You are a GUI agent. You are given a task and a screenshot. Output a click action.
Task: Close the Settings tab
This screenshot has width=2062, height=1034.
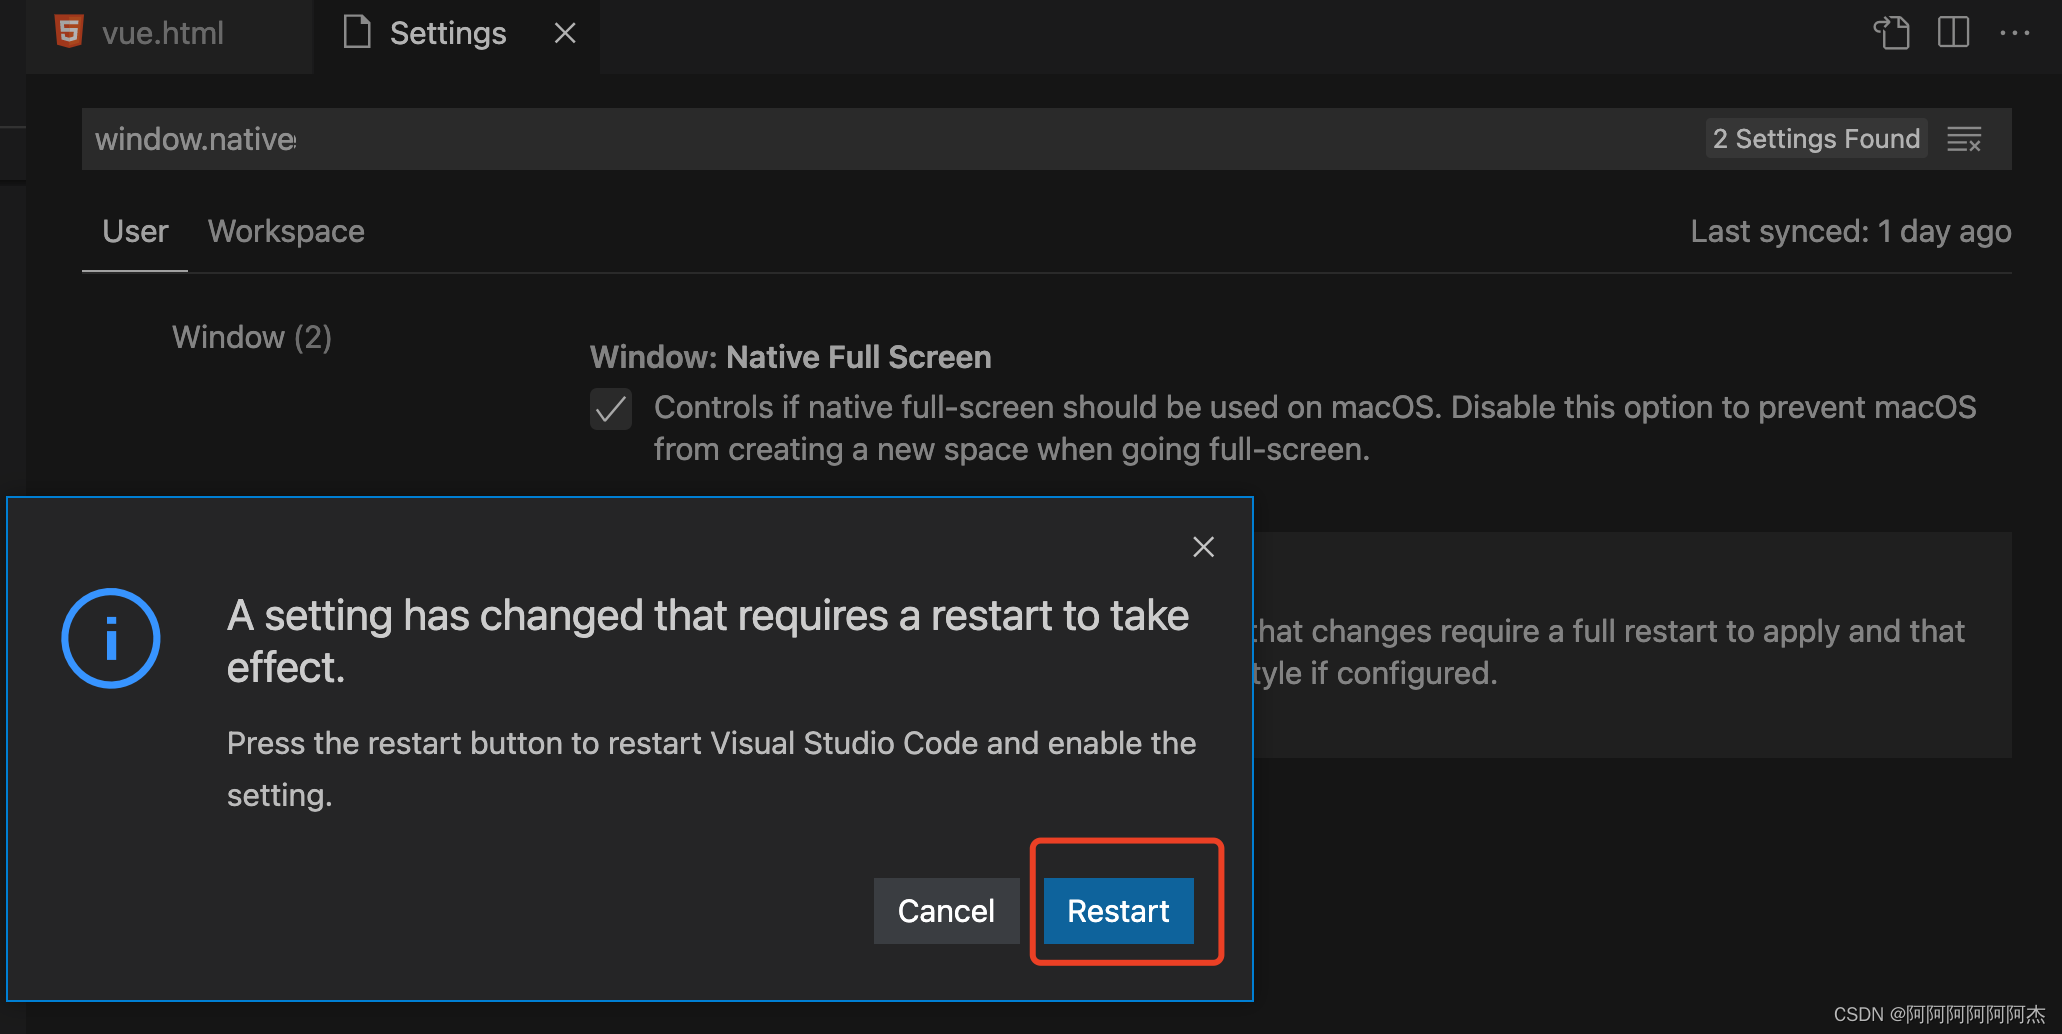pos(565,33)
